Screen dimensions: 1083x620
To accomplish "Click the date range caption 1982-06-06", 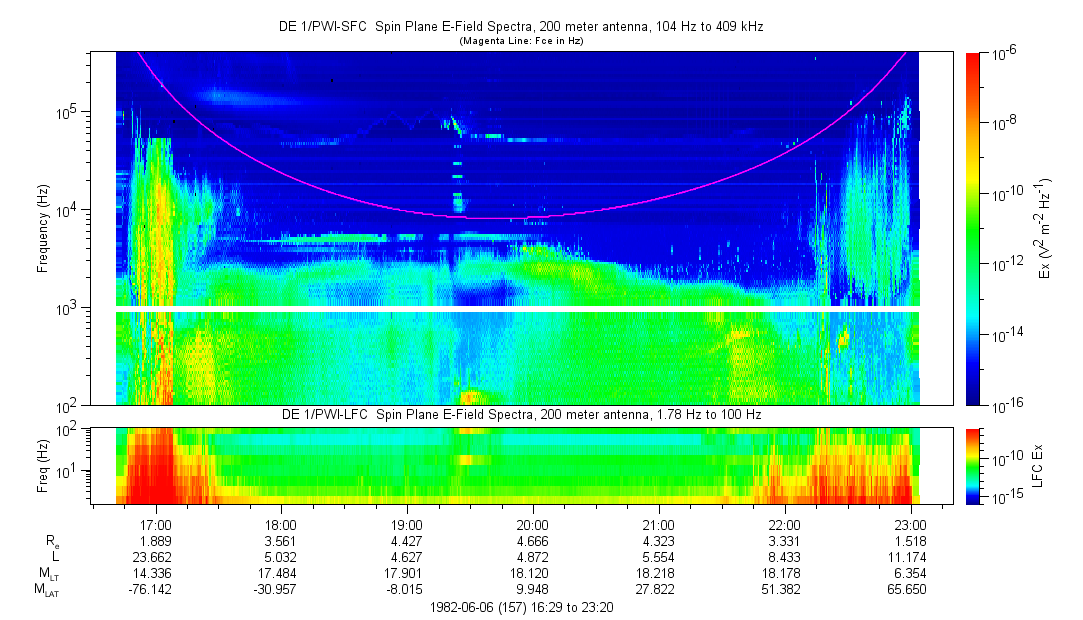I will pyautogui.click(x=520, y=607).
